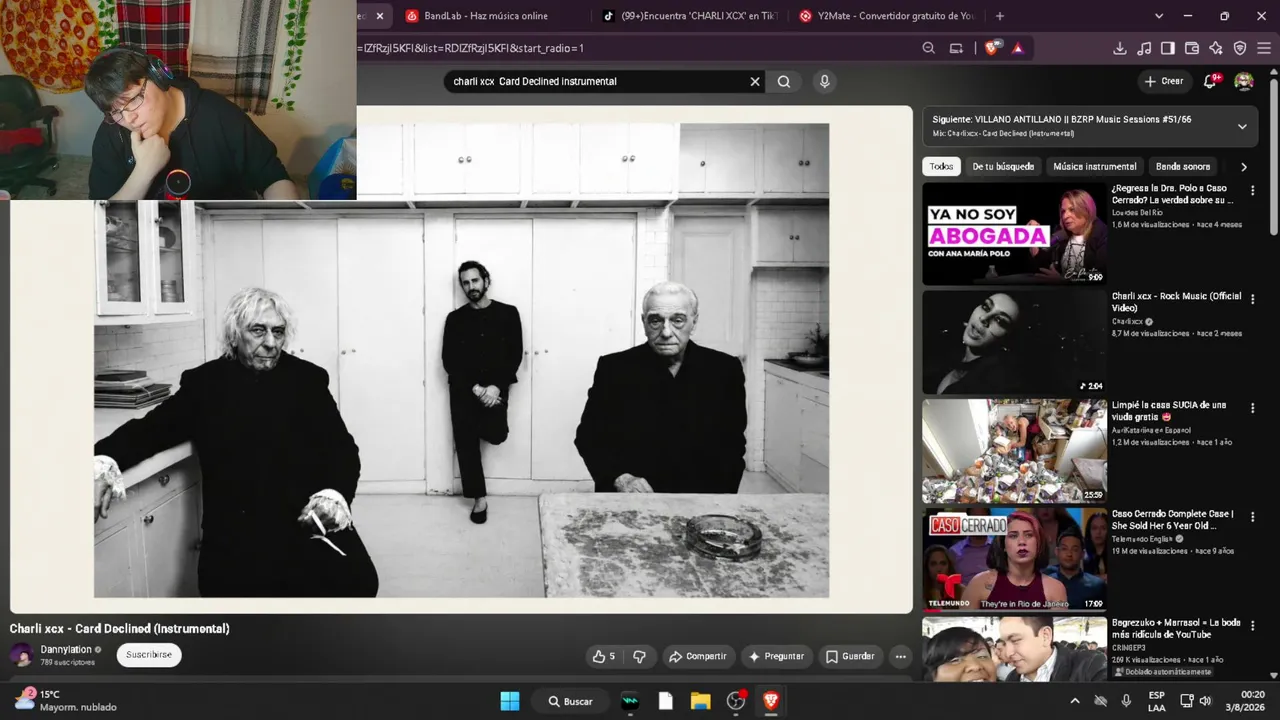Viewport: 1280px width, 720px height.
Task: Switch to the BandLab tab
Action: tap(488, 16)
